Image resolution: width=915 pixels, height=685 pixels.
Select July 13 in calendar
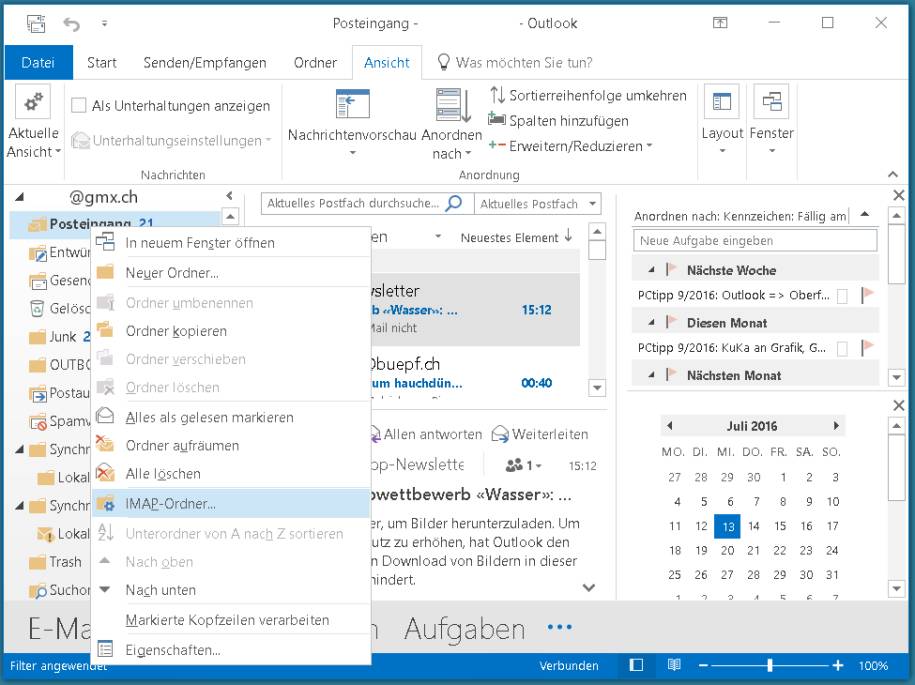coord(728,526)
